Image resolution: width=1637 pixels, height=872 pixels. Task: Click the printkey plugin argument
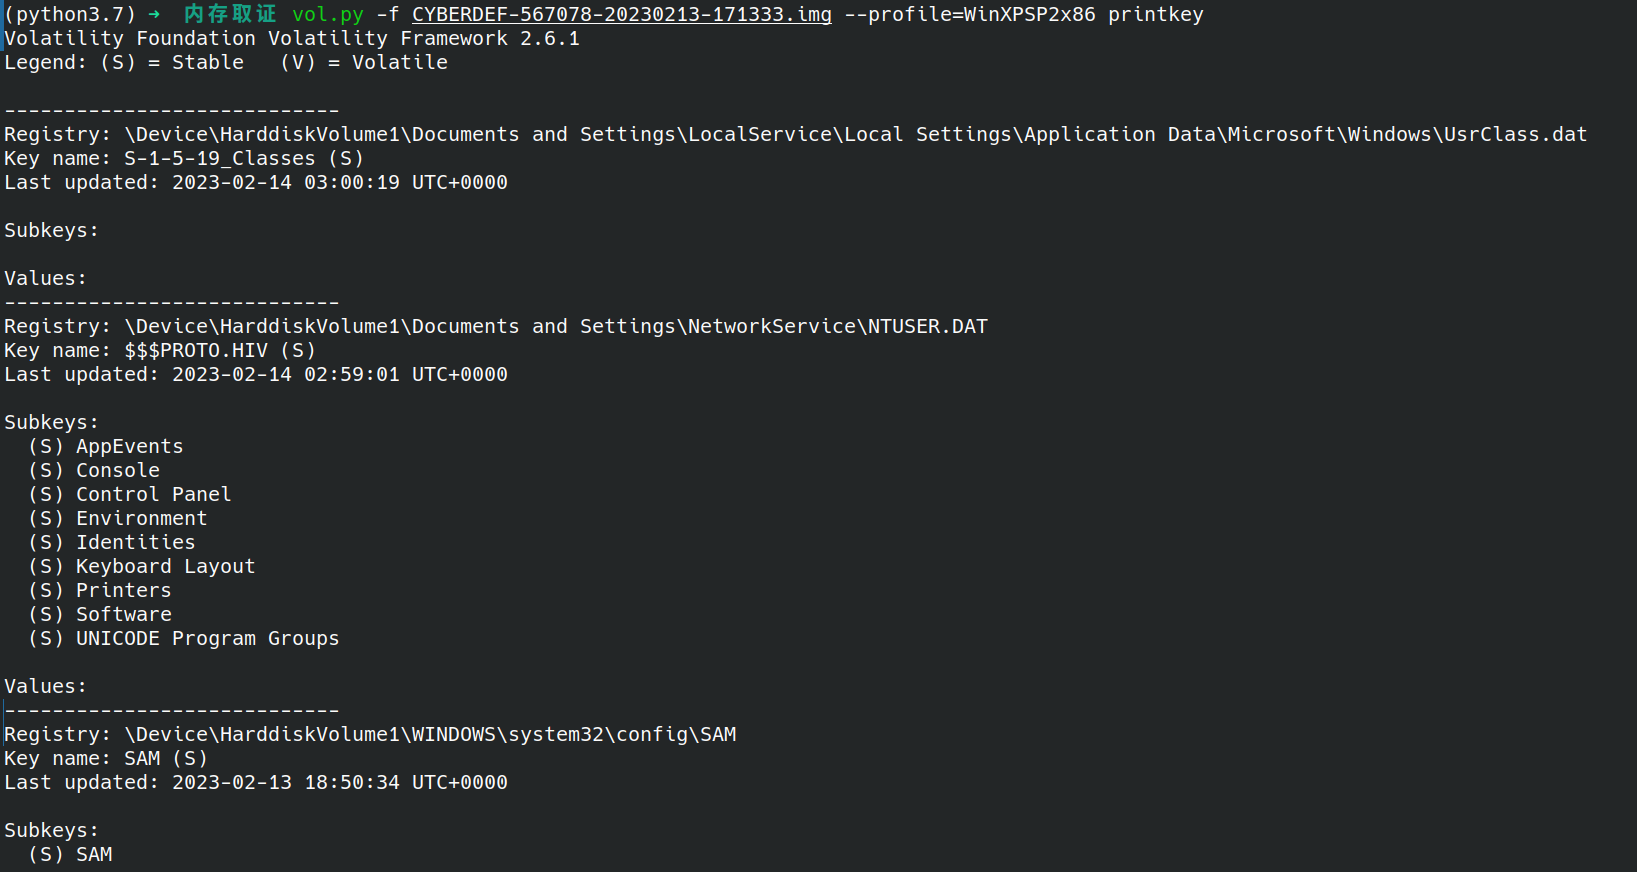[x=1156, y=15]
